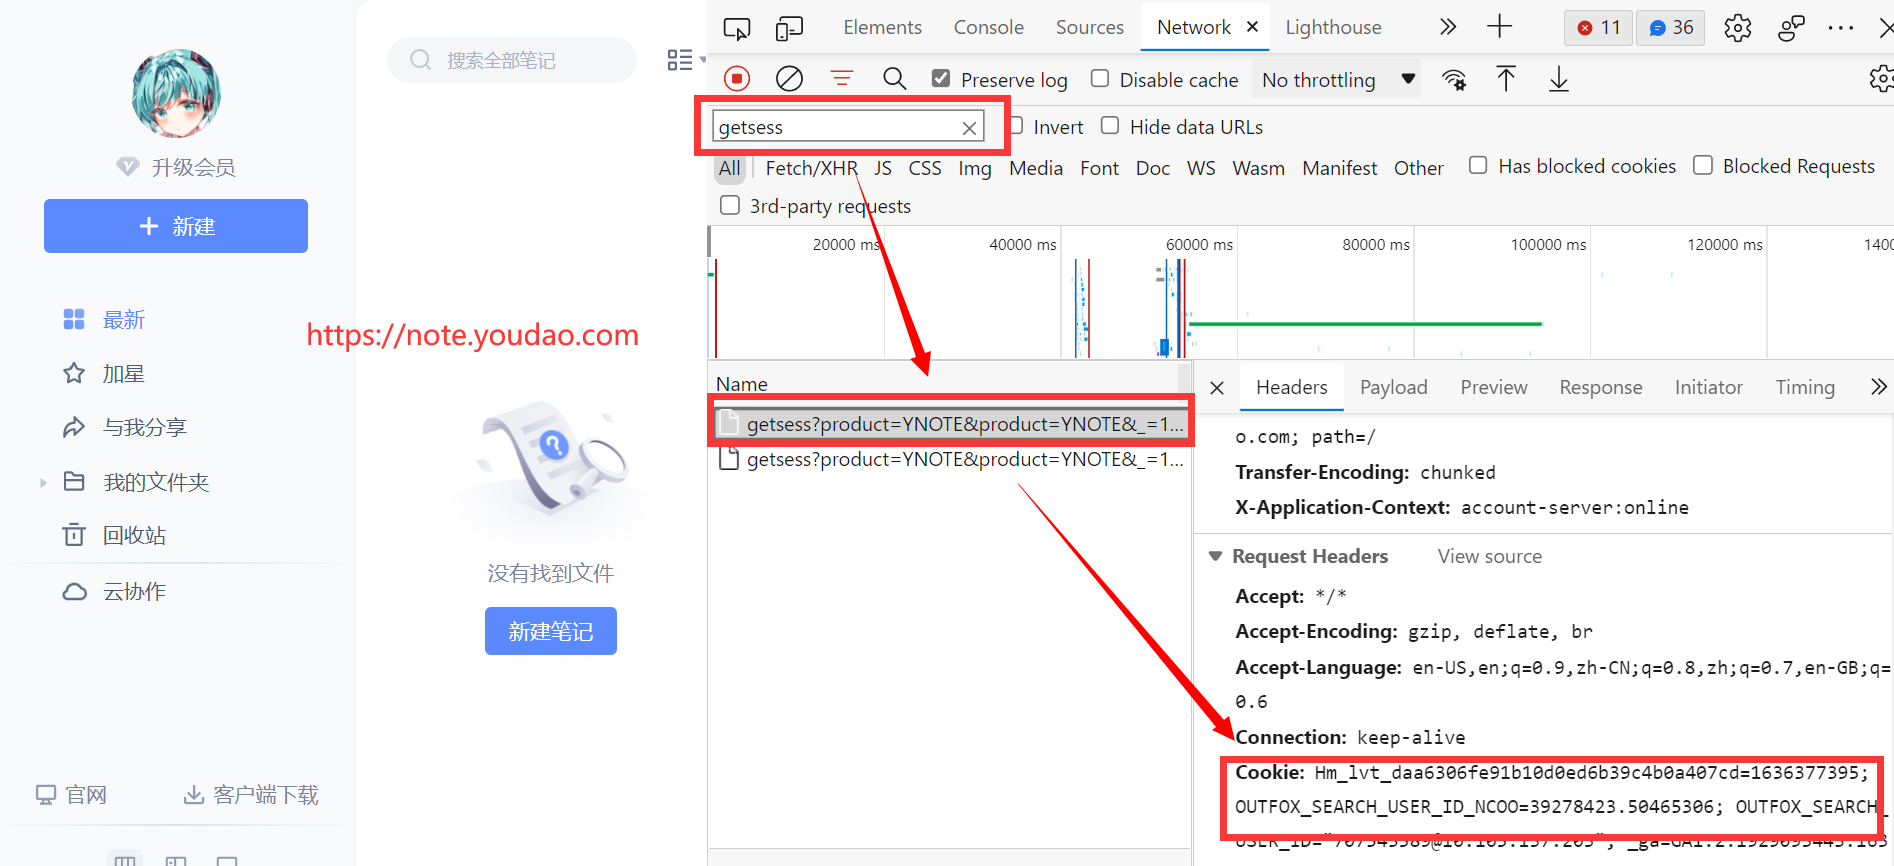This screenshot has width=1894, height=866.
Task: Click the import HAR upload arrow icon
Action: point(1506,79)
